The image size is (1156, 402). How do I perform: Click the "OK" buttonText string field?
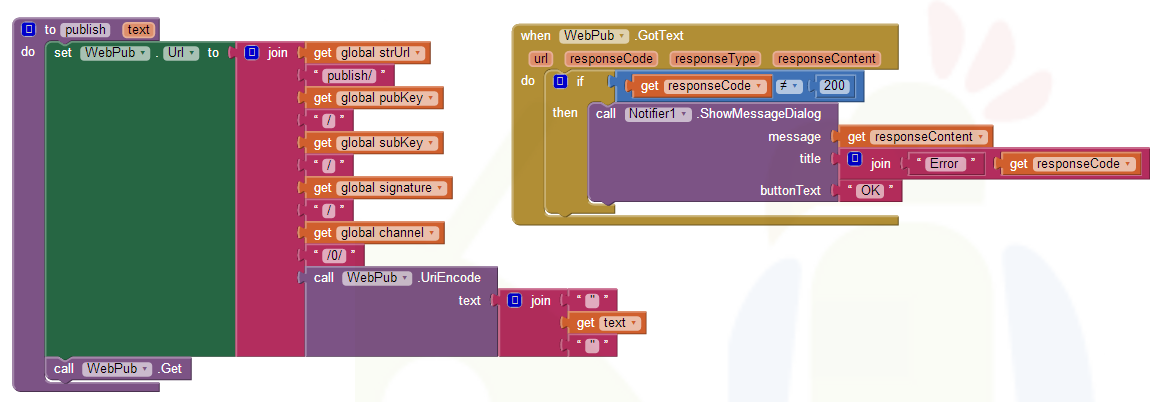870,191
